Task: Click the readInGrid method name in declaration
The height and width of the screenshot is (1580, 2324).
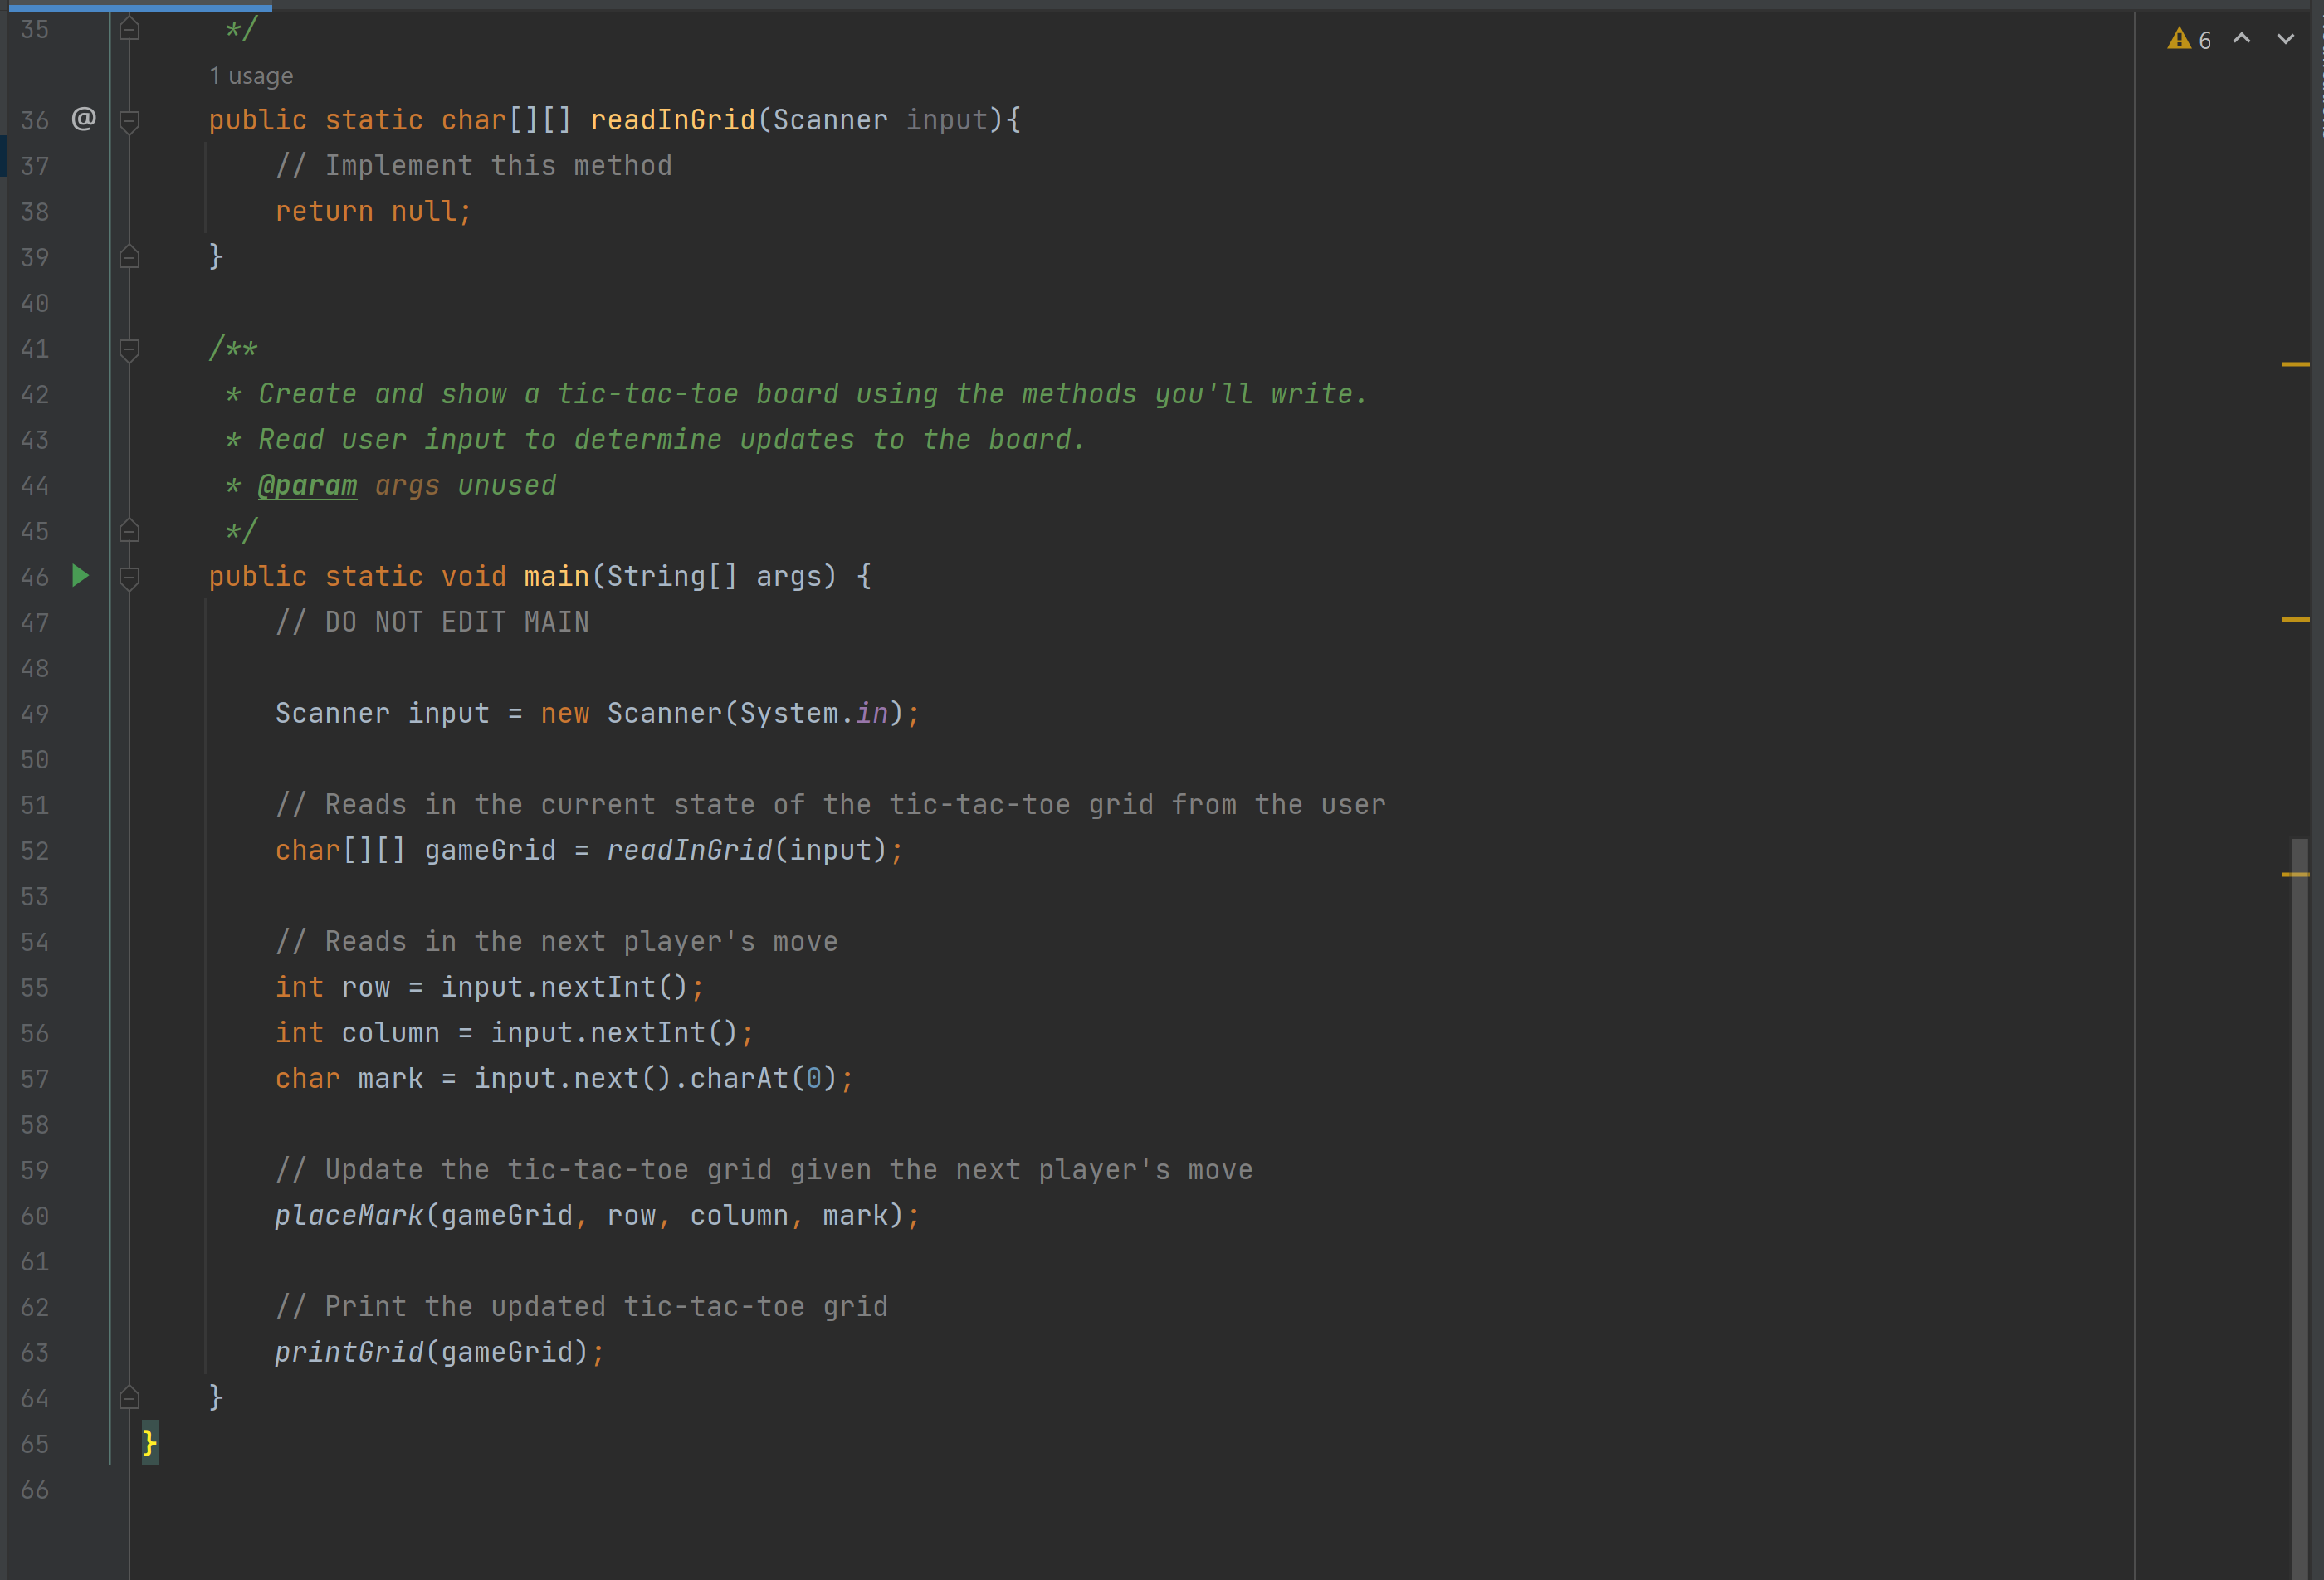Action: (673, 120)
